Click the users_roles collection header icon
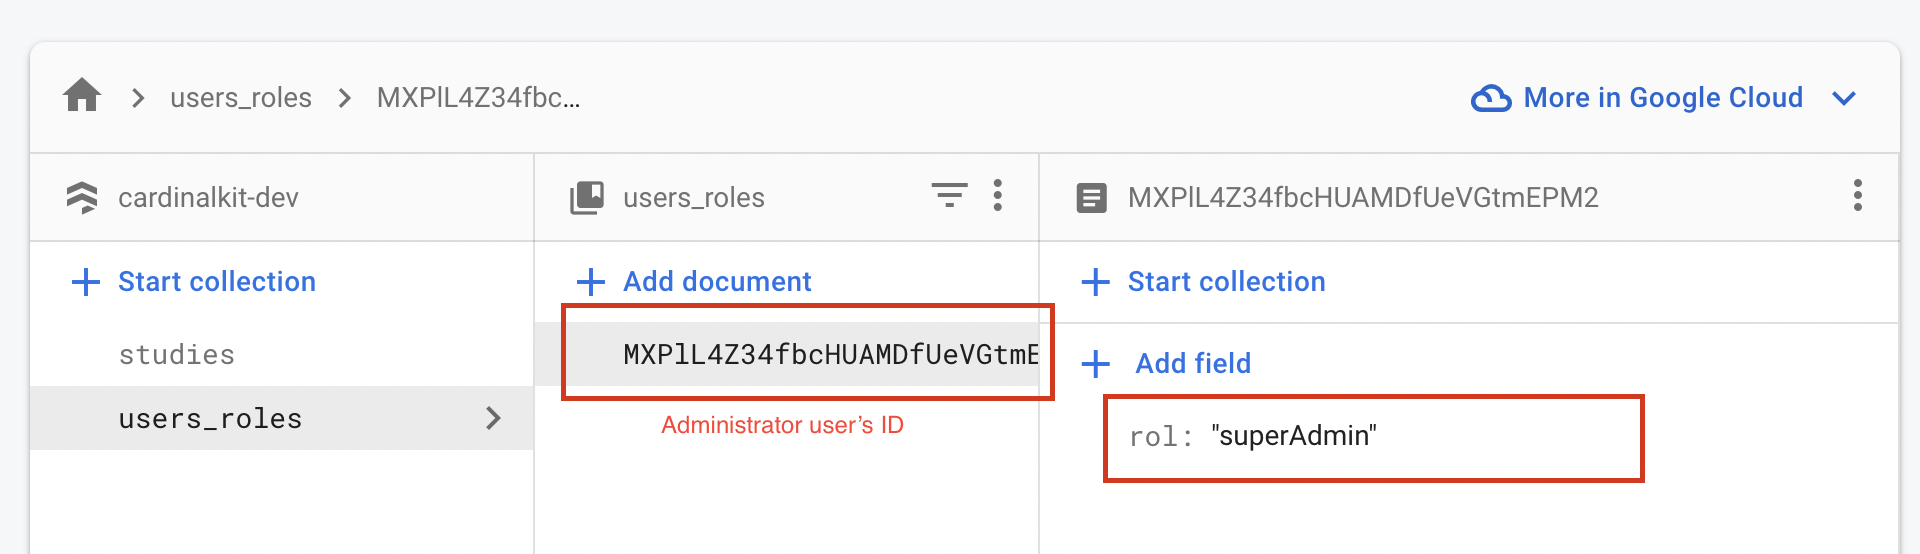This screenshot has width=1920, height=554. [x=587, y=197]
